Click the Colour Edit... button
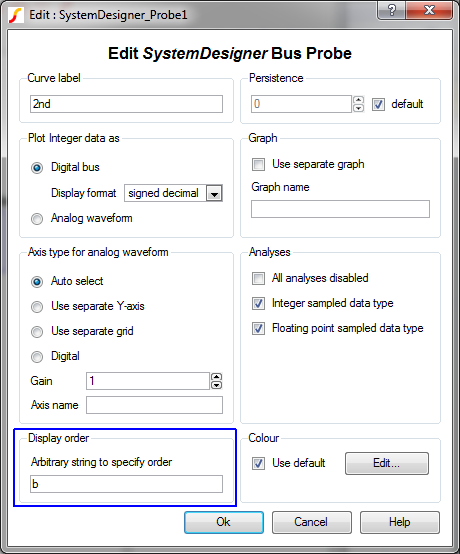Viewport: 460px width, 554px height. coord(387,463)
